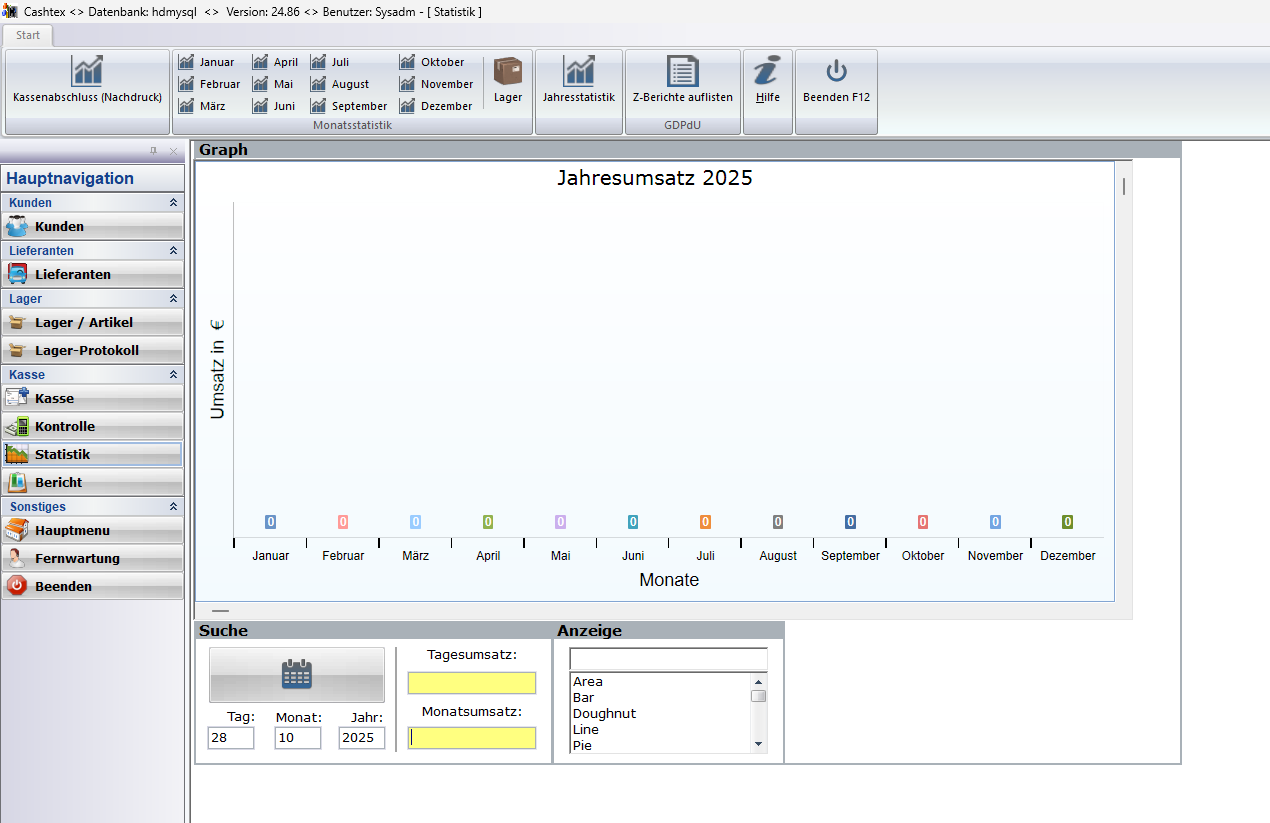Image resolution: width=1270 pixels, height=823 pixels.
Task: Open Kassenabschluss (Nachdruck) chart icon
Action: [87, 71]
